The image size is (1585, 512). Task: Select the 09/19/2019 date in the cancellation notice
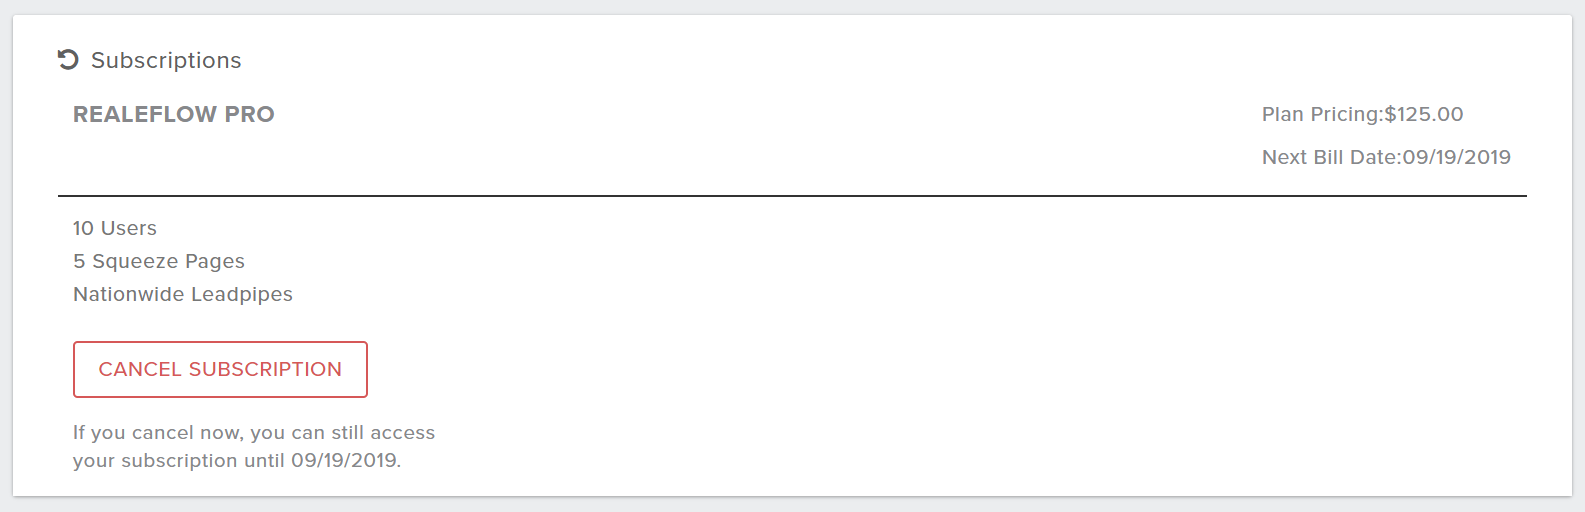[x=346, y=460]
